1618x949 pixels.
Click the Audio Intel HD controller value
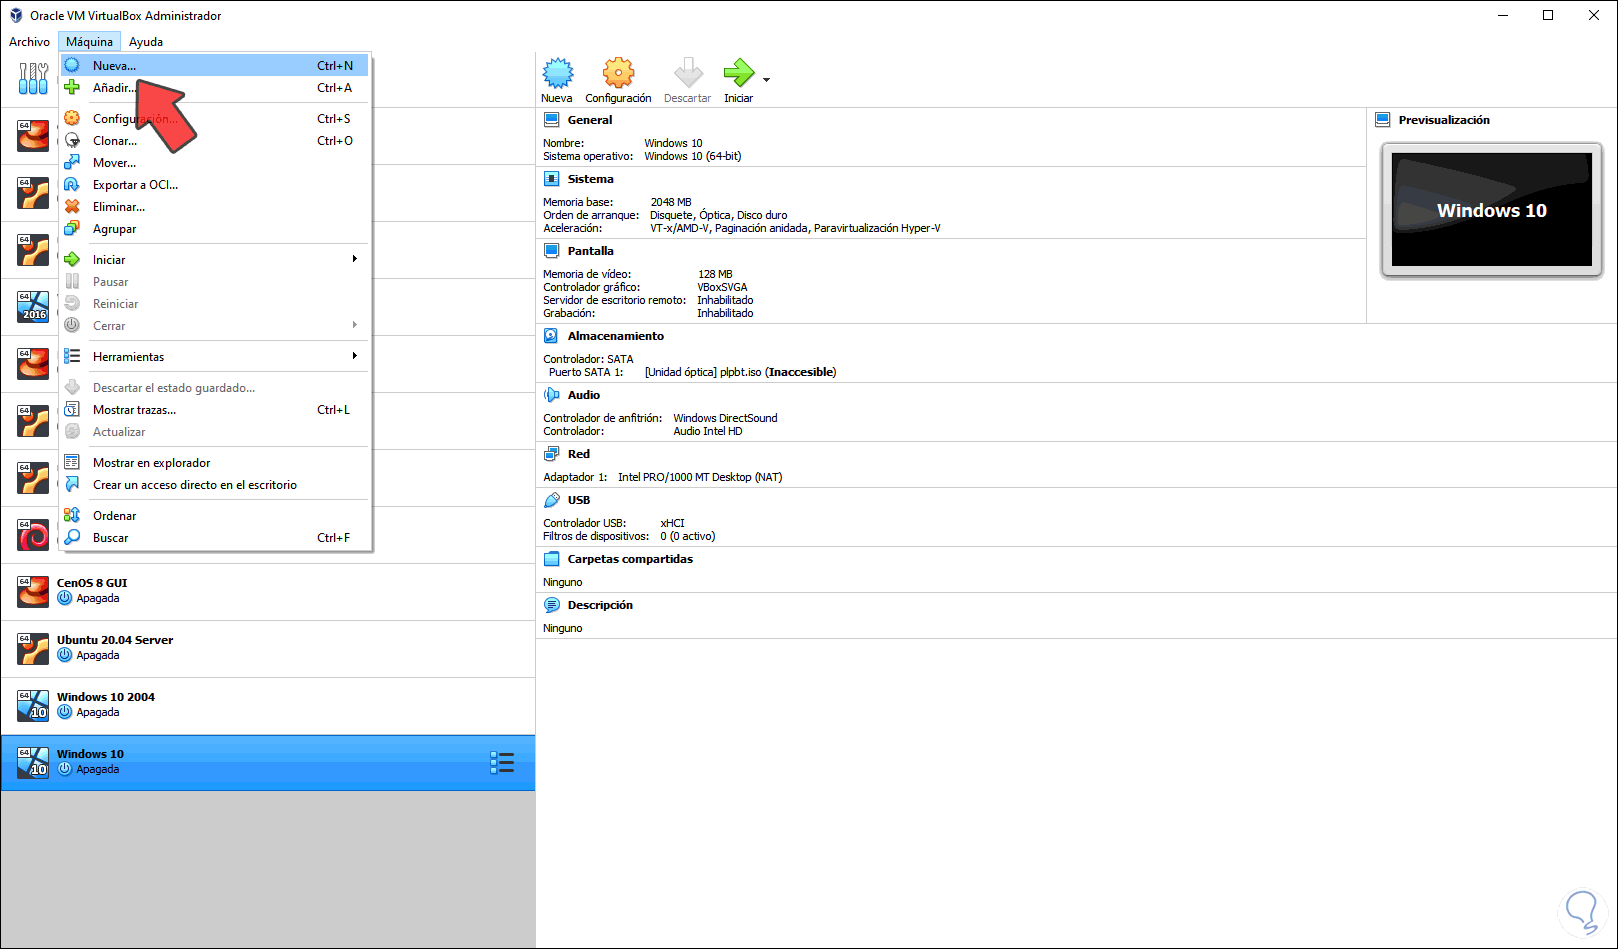pos(708,431)
